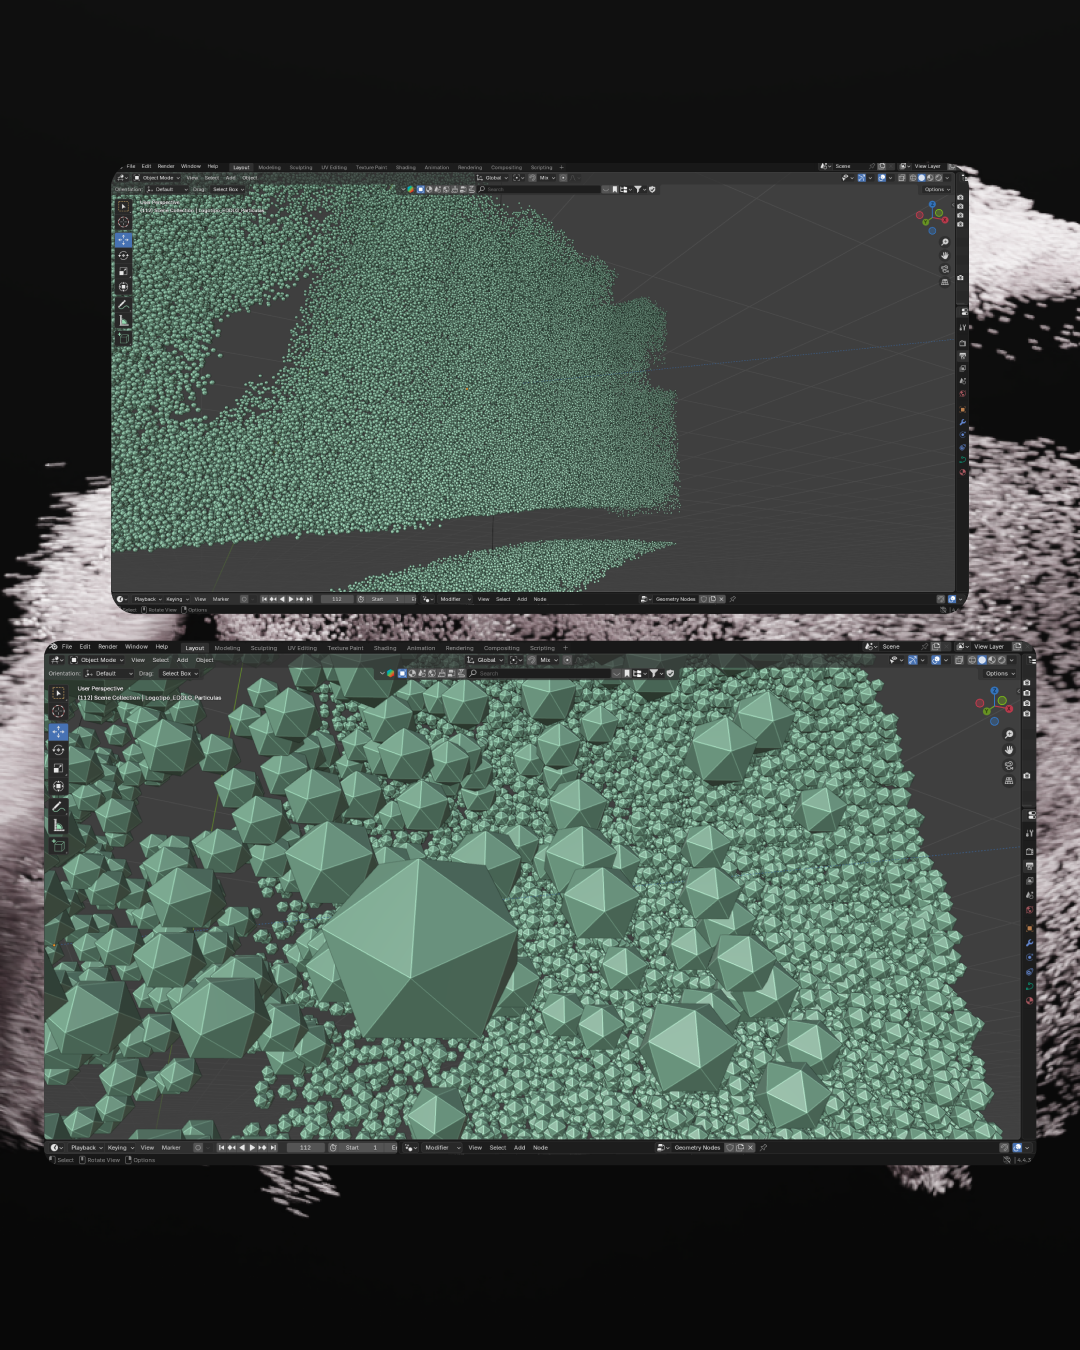Viewport: 1080px width, 1350px height.
Task: Select the Scale tool in lower Blender window
Action: pyautogui.click(x=58, y=768)
